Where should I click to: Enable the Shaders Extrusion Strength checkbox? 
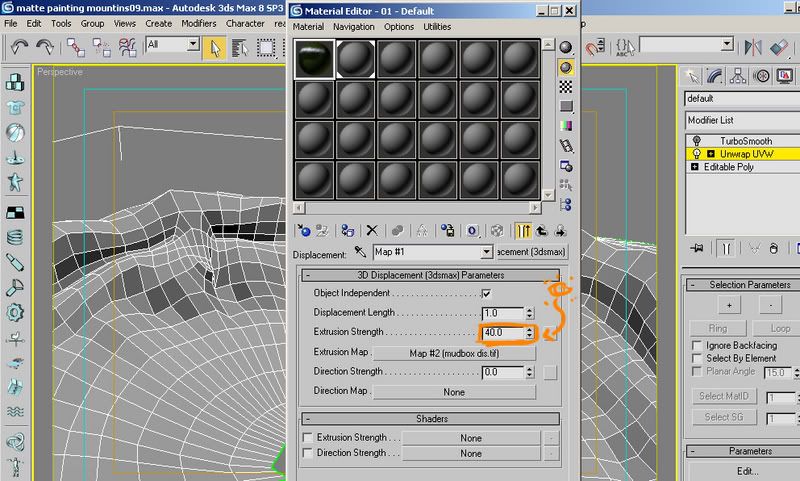pos(308,438)
